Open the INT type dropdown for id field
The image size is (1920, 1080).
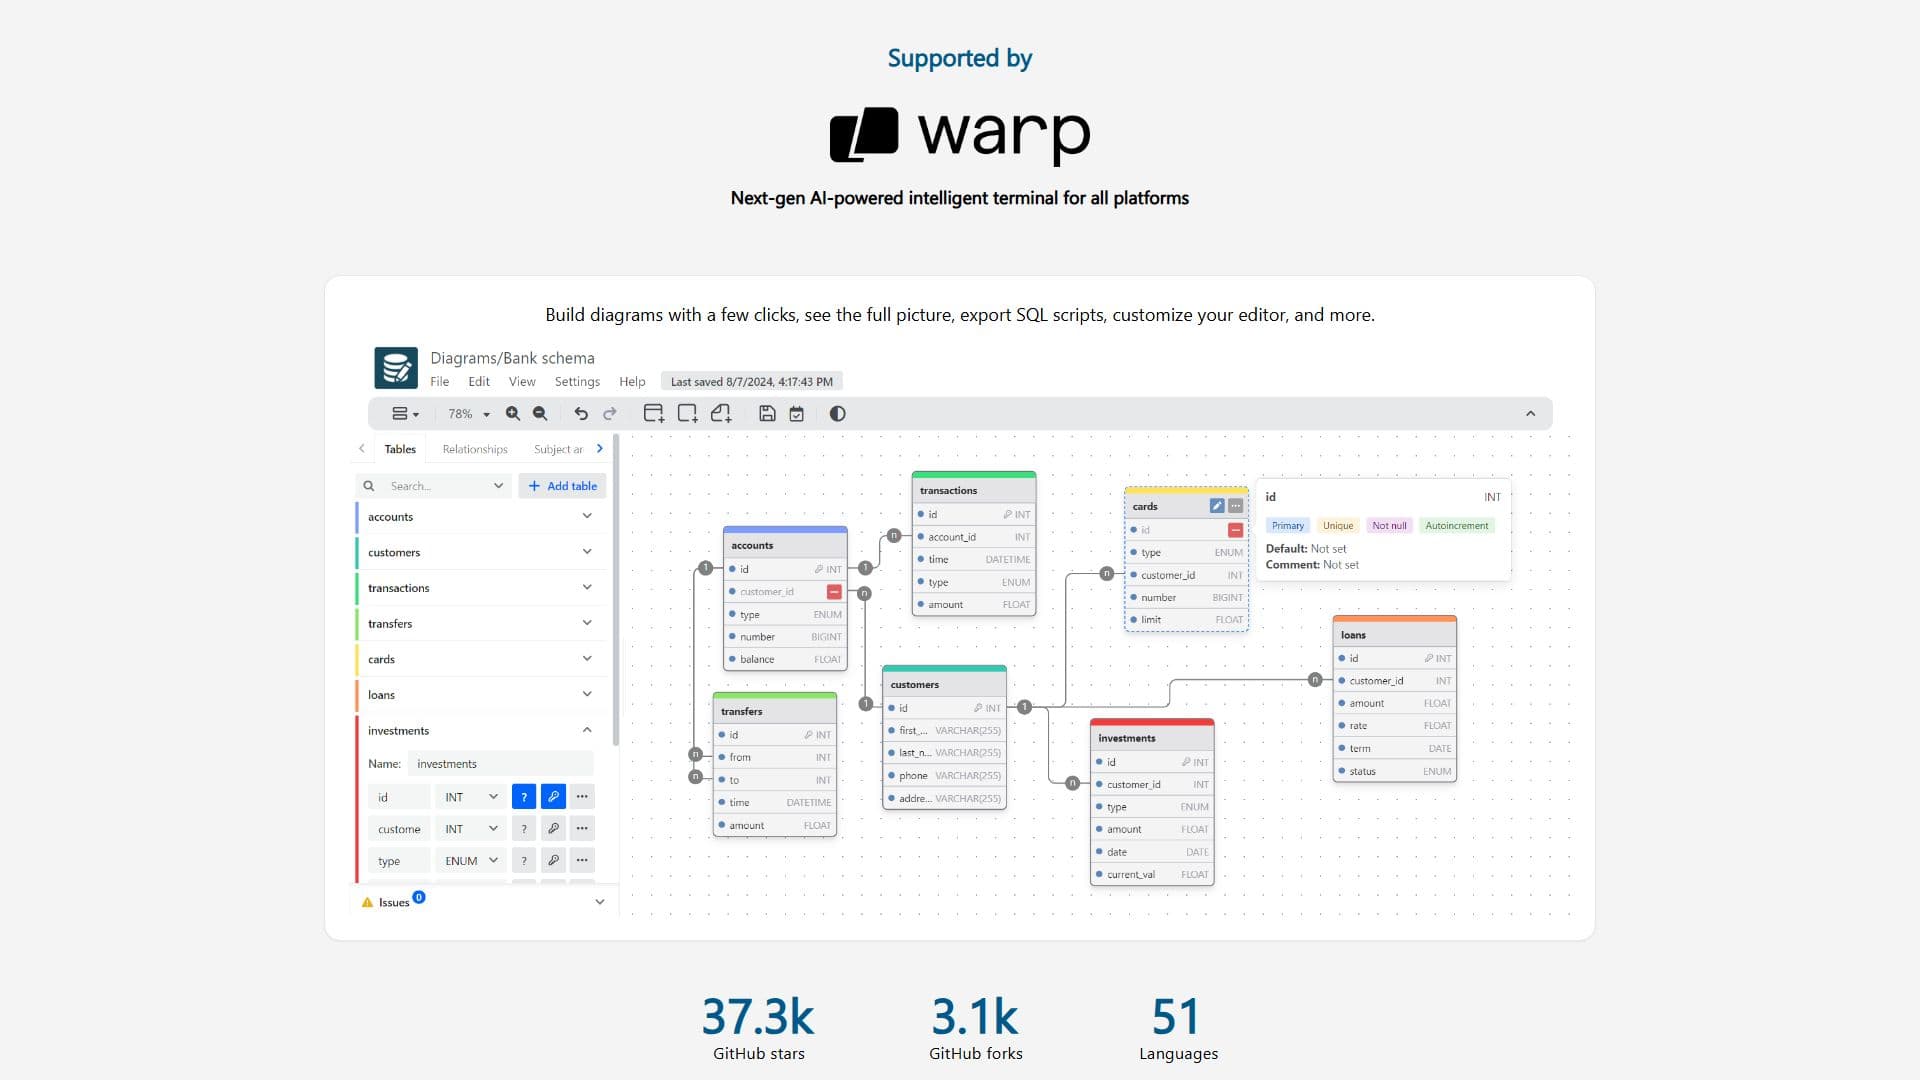click(471, 797)
